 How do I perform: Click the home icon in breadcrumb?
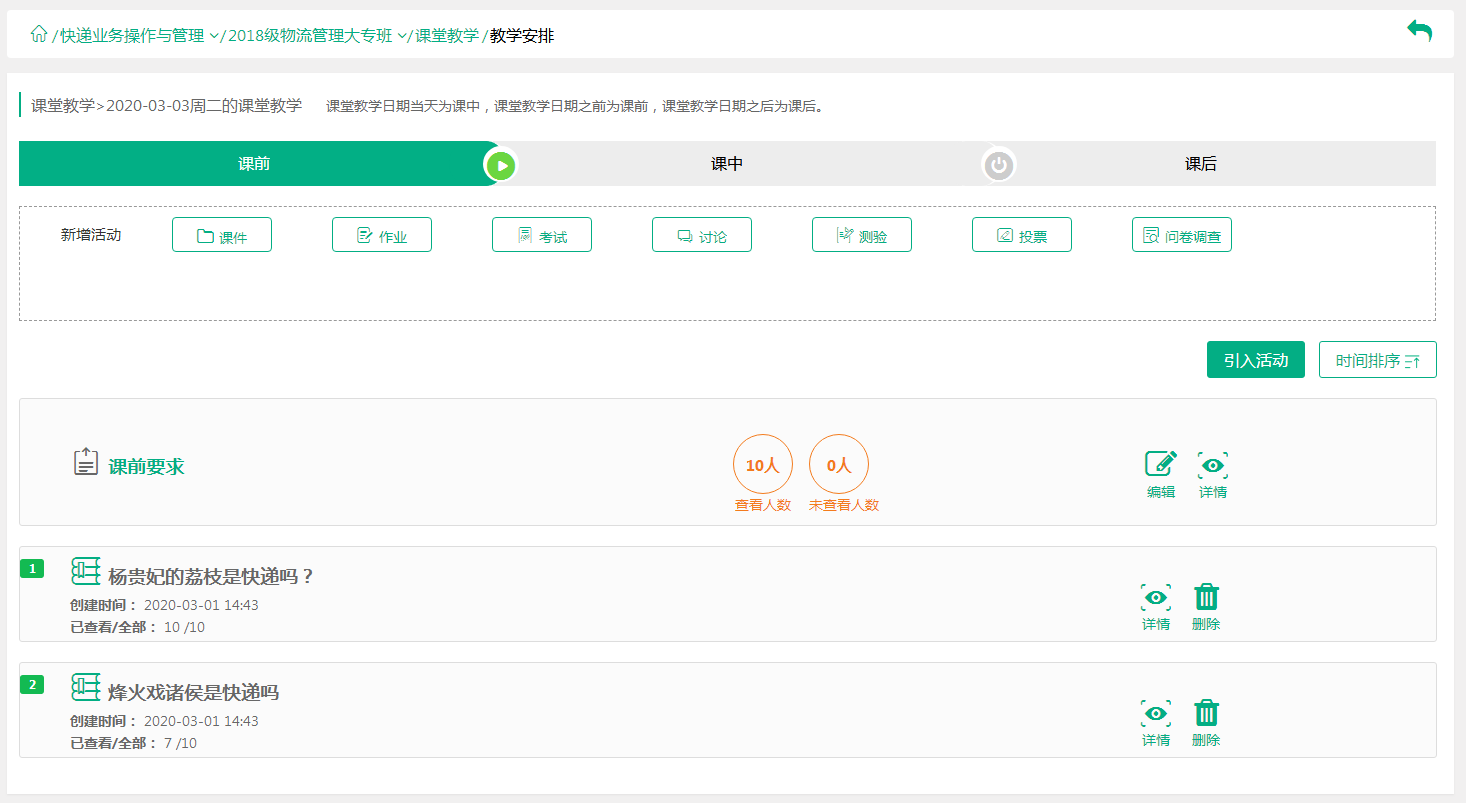point(39,35)
